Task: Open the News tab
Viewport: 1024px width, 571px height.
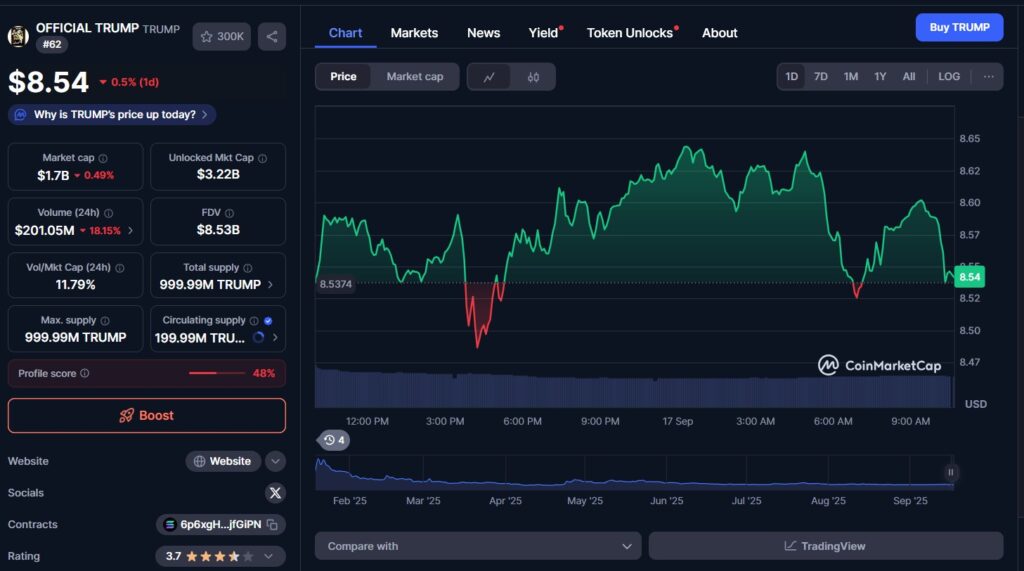Action: (483, 33)
